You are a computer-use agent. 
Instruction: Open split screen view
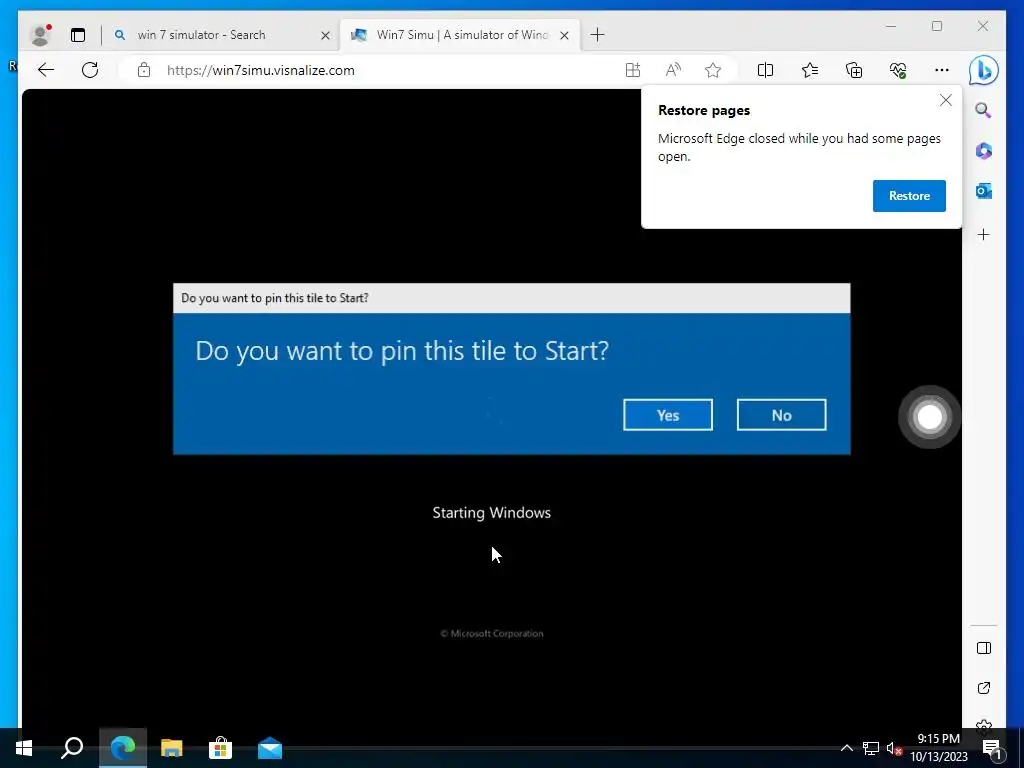(x=765, y=70)
